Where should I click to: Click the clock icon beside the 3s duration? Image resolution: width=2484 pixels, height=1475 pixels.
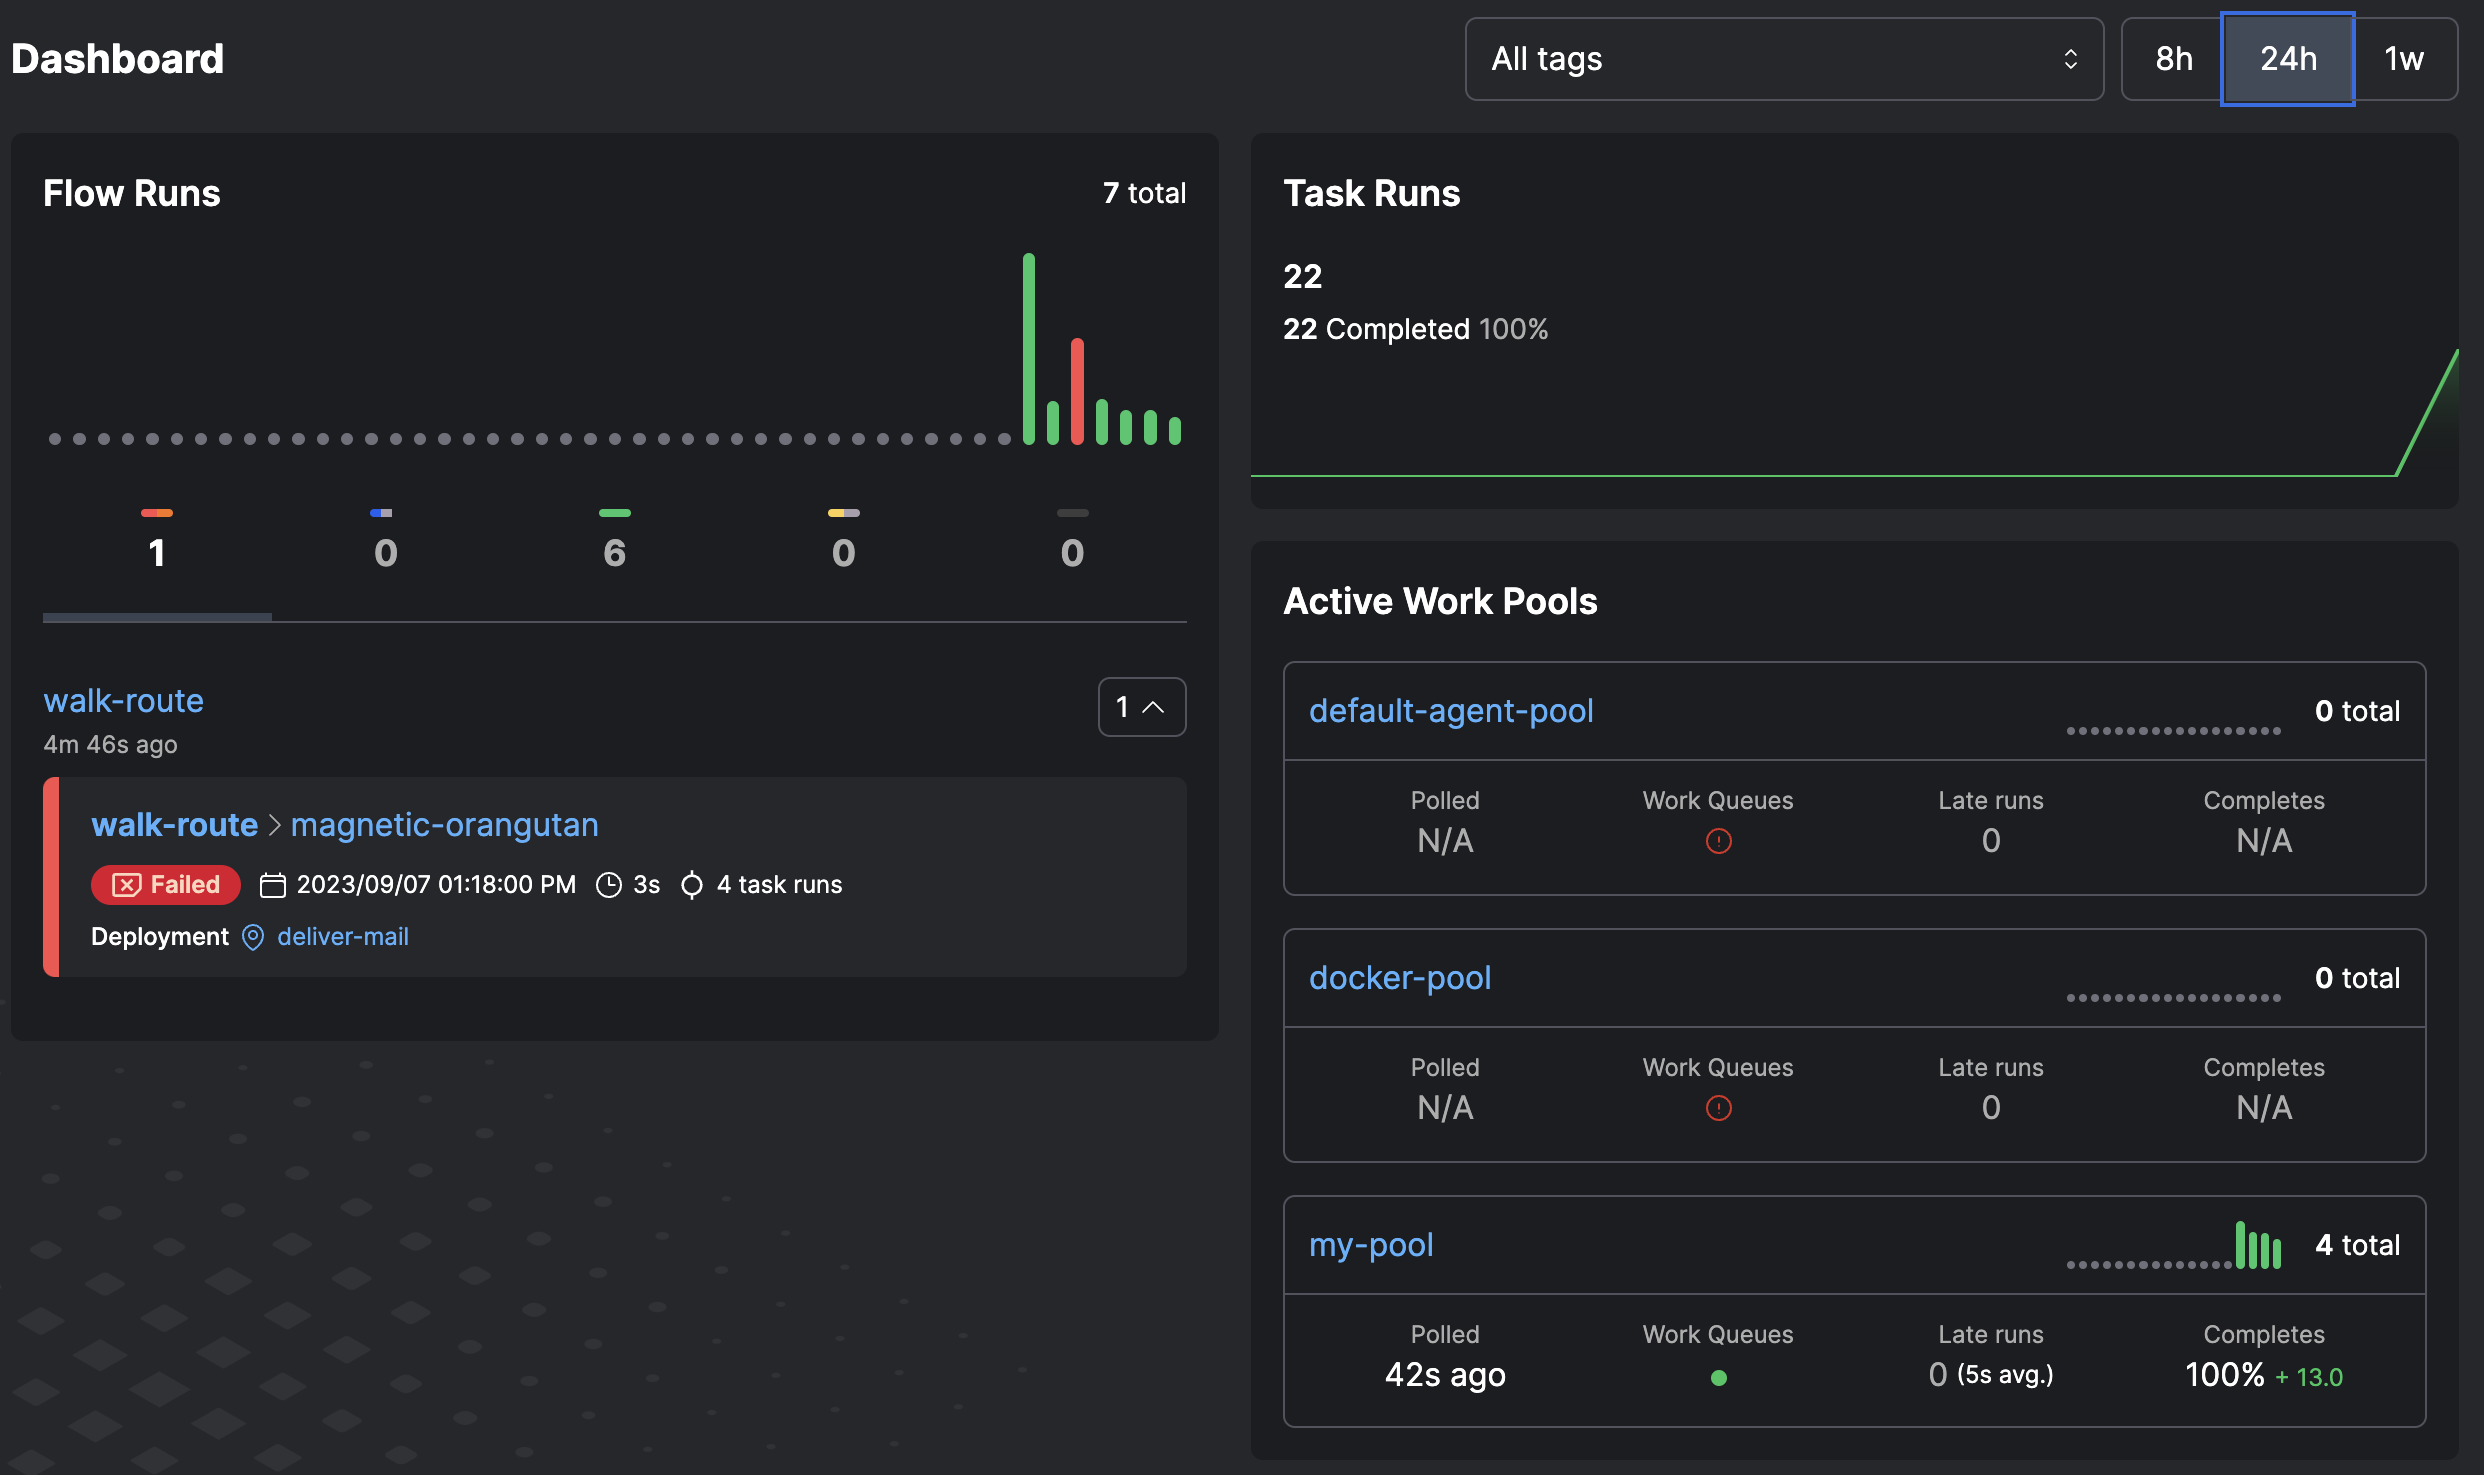(x=609, y=884)
